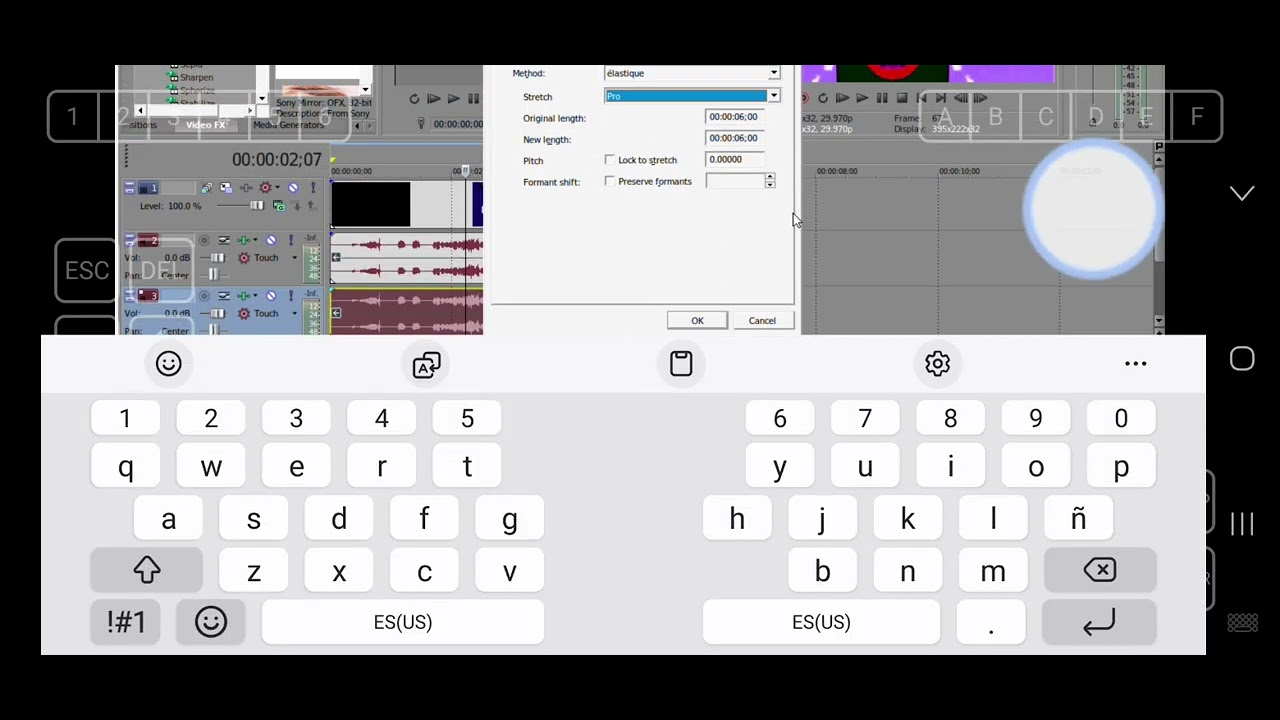
Task: Click trimmer play button
Action: coord(454,98)
